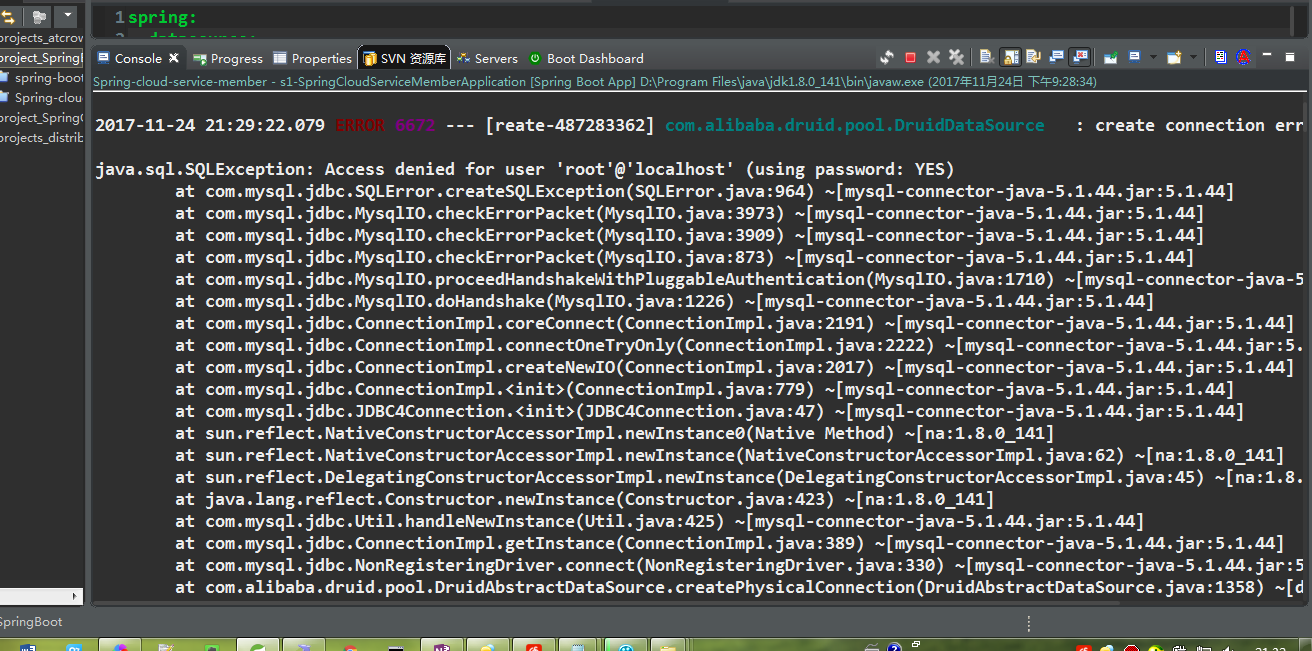Open the project explorer view menu dropdown
The height and width of the screenshot is (651, 1312).
click(66, 16)
